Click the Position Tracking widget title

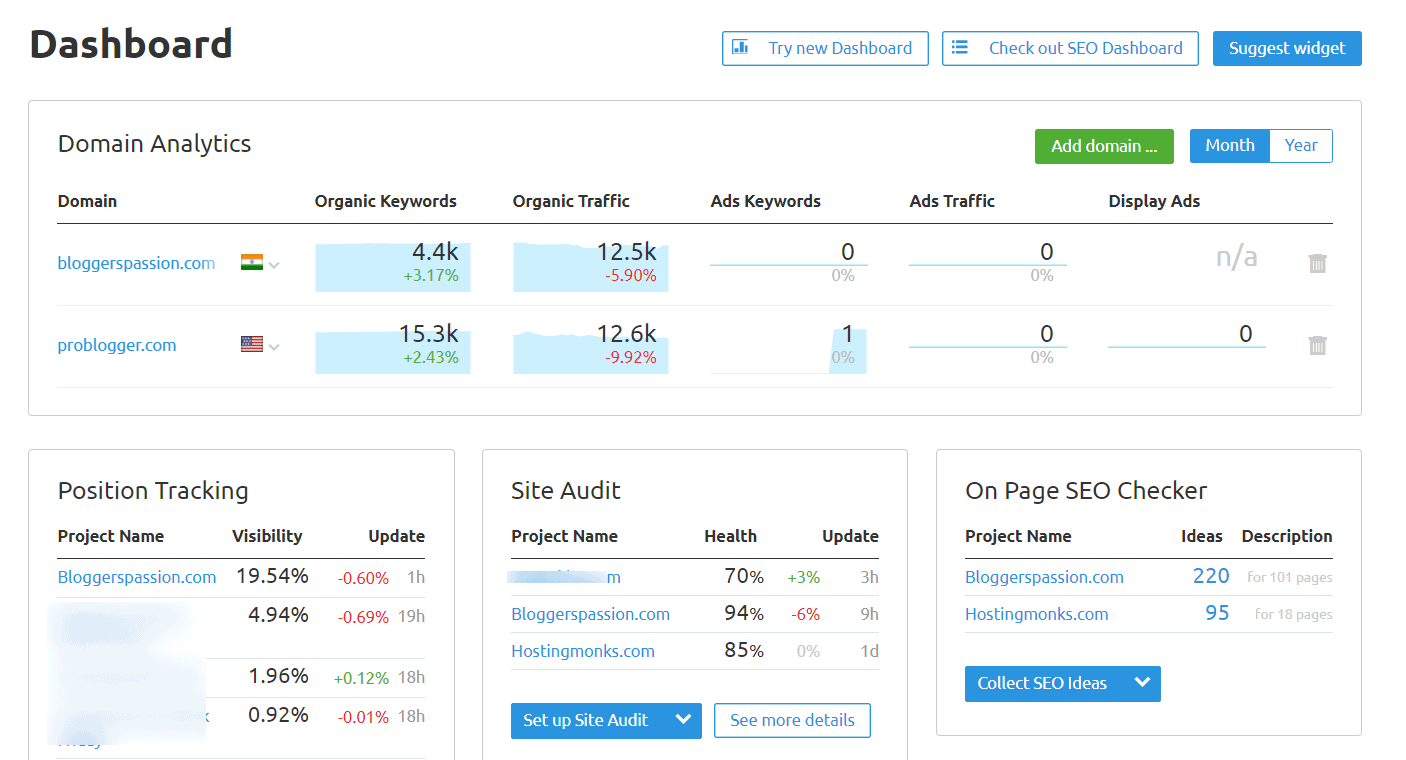click(x=153, y=491)
